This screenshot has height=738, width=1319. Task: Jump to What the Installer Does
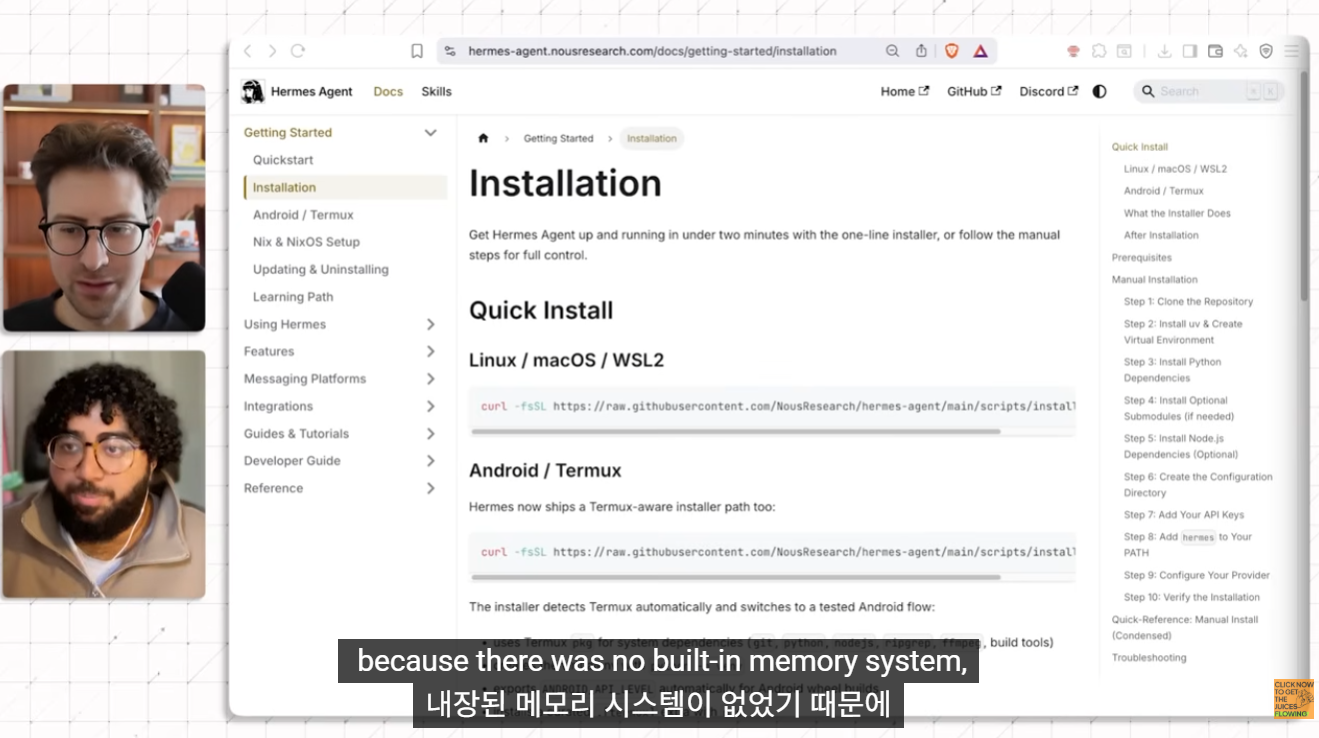tap(1177, 213)
